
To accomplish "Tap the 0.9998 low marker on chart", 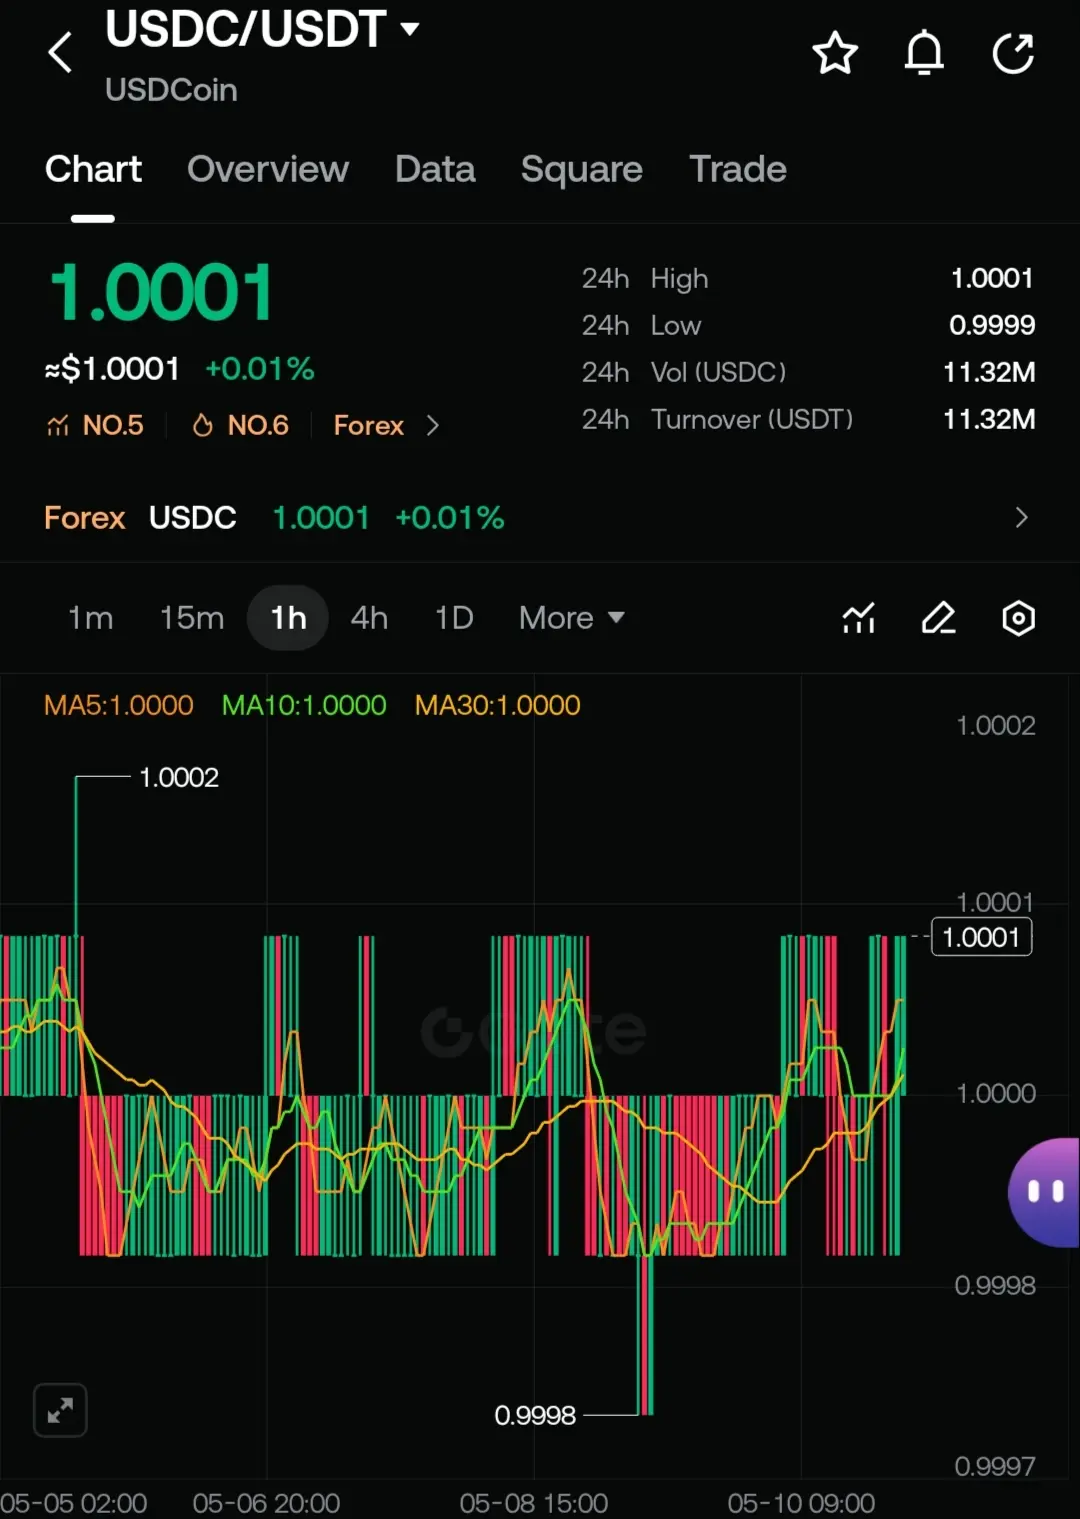I will click(535, 1415).
